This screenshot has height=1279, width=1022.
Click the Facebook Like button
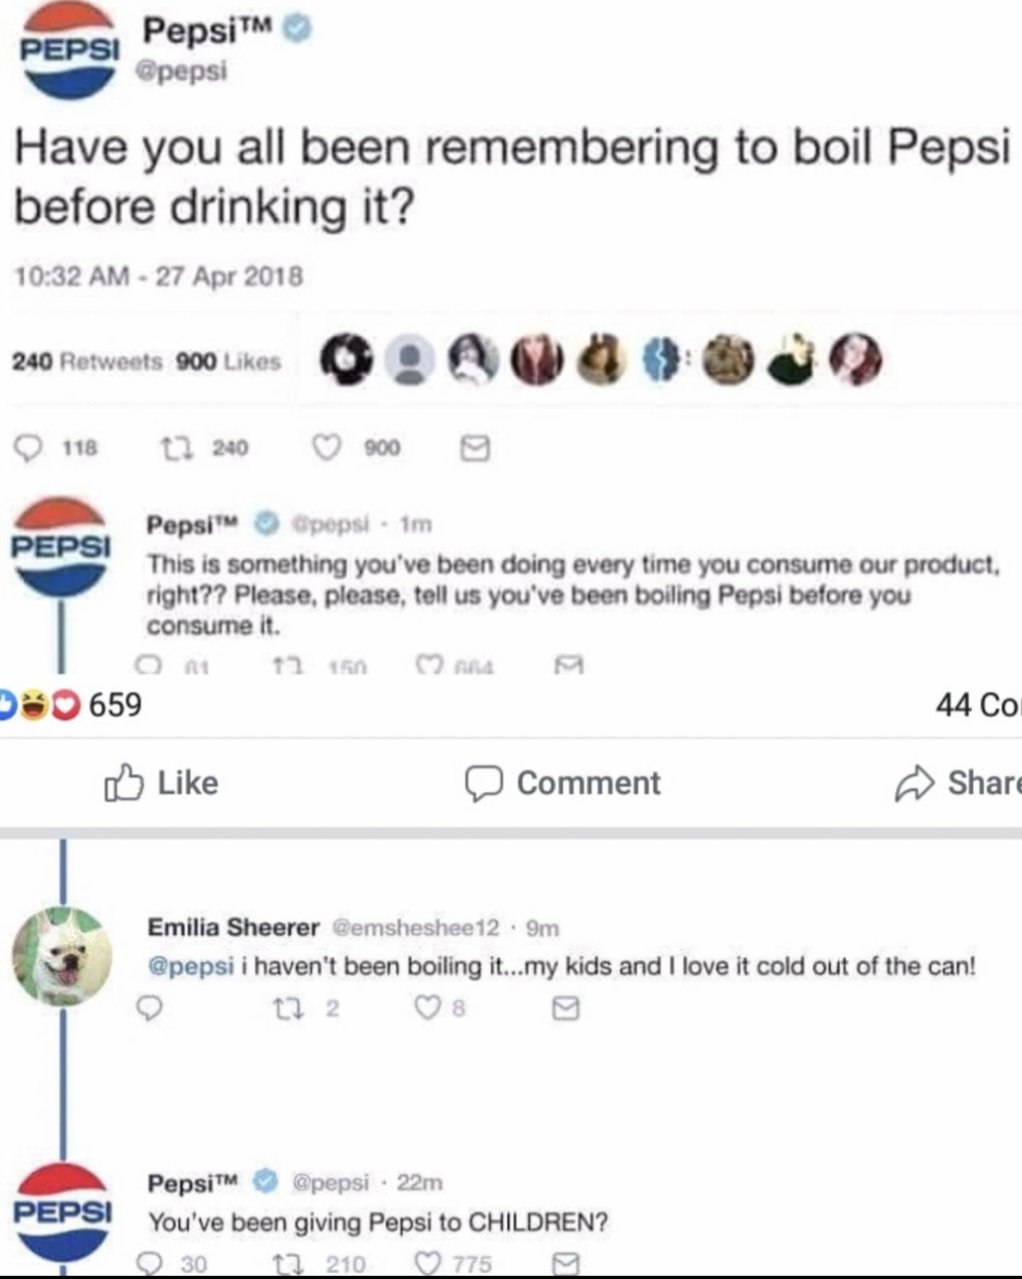pyautogui.click(x=161, y=783)
